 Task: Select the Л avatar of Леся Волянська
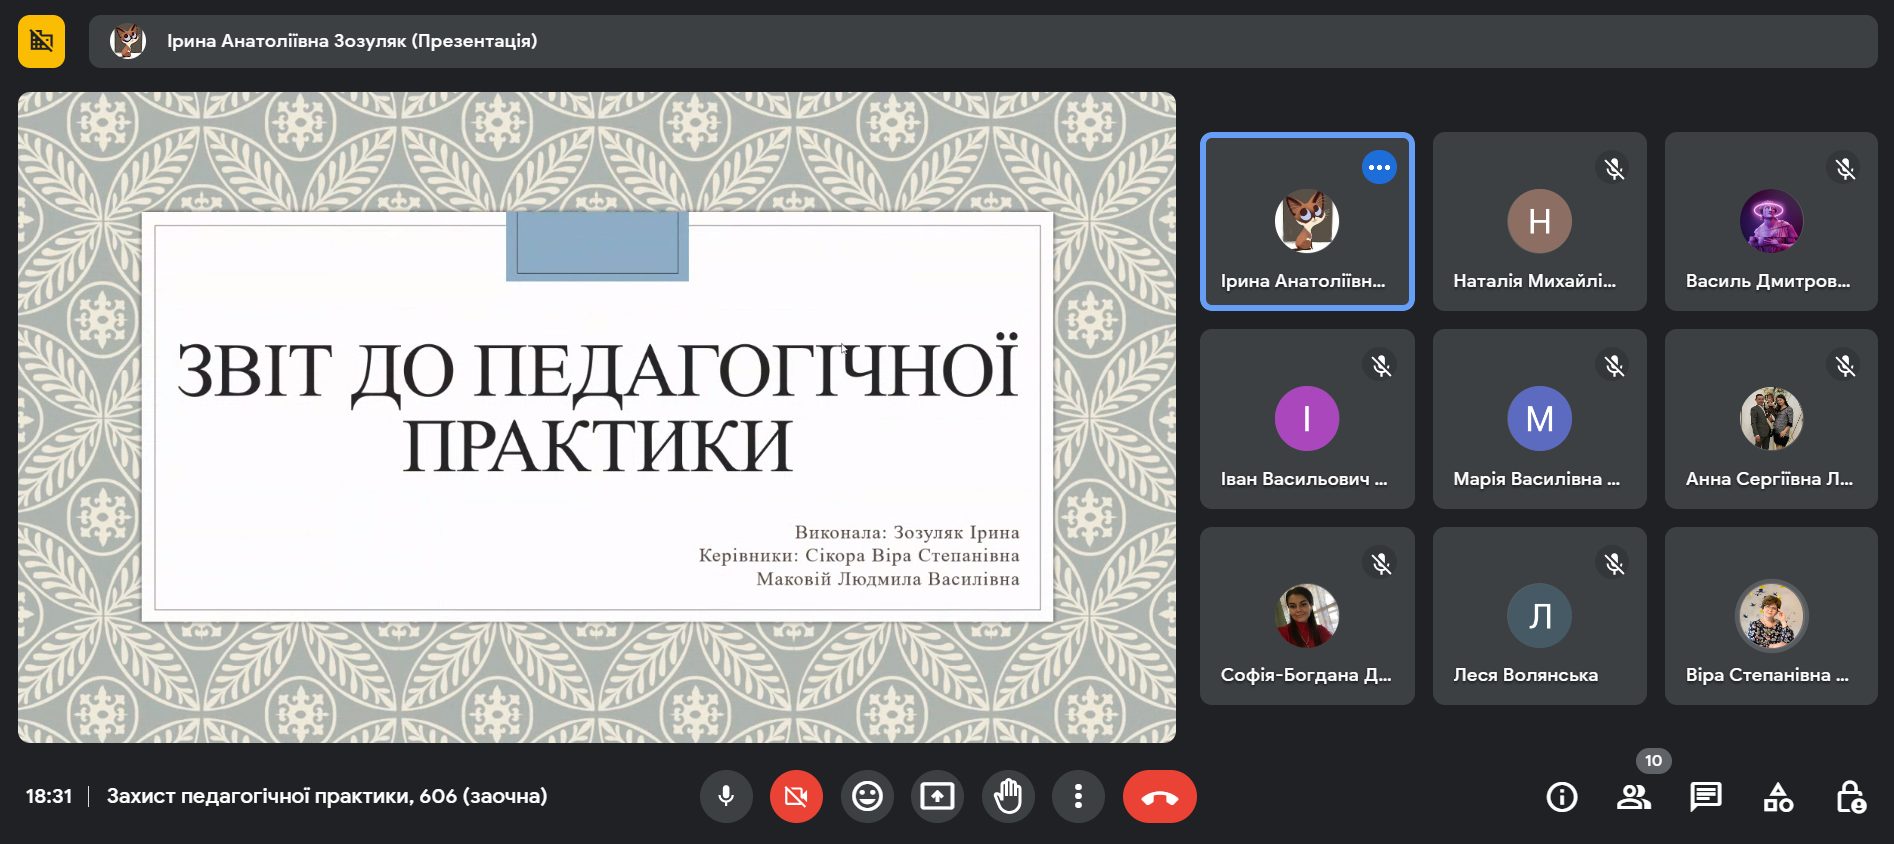(1540, 616)
